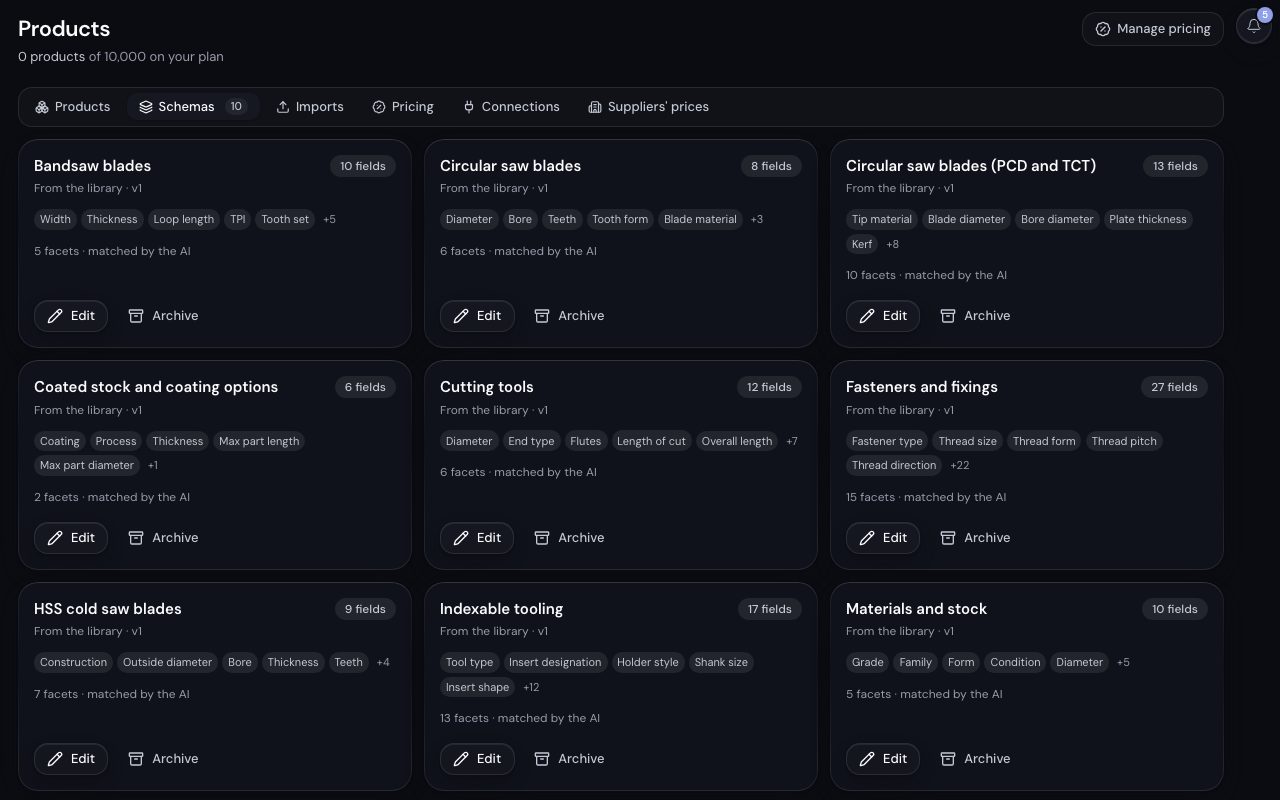Viewport: 1280px width, 800px height.
Task: Open the Connections tab
Action: pyautogui.click(x=511, y=107)
